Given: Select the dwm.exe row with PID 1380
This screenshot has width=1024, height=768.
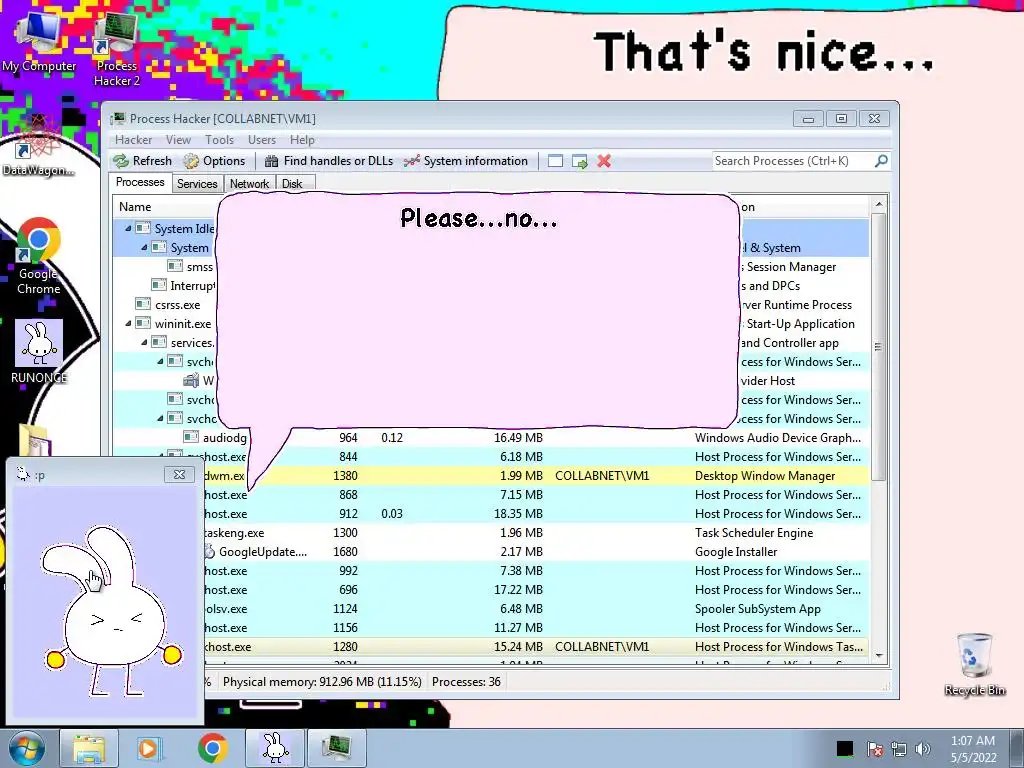Looking at the screenshot, I should click(536, 475).
